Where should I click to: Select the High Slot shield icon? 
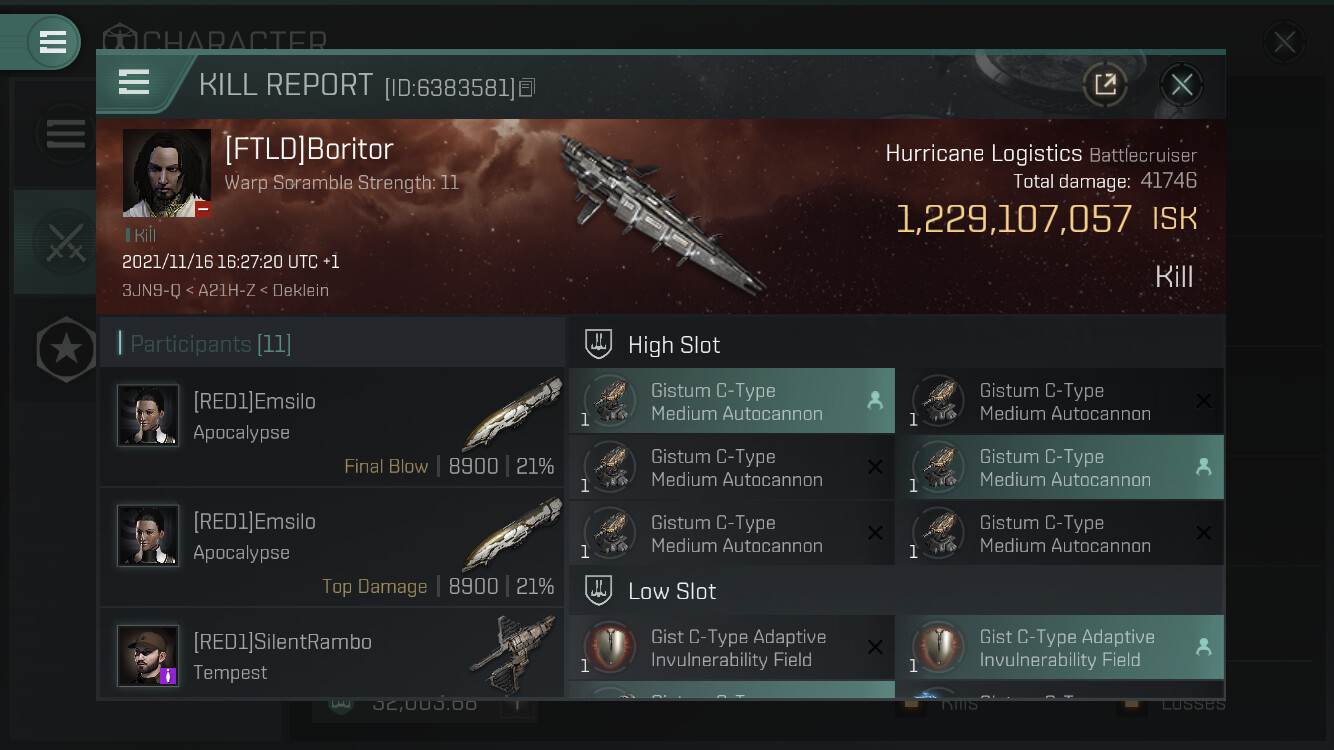598,344
